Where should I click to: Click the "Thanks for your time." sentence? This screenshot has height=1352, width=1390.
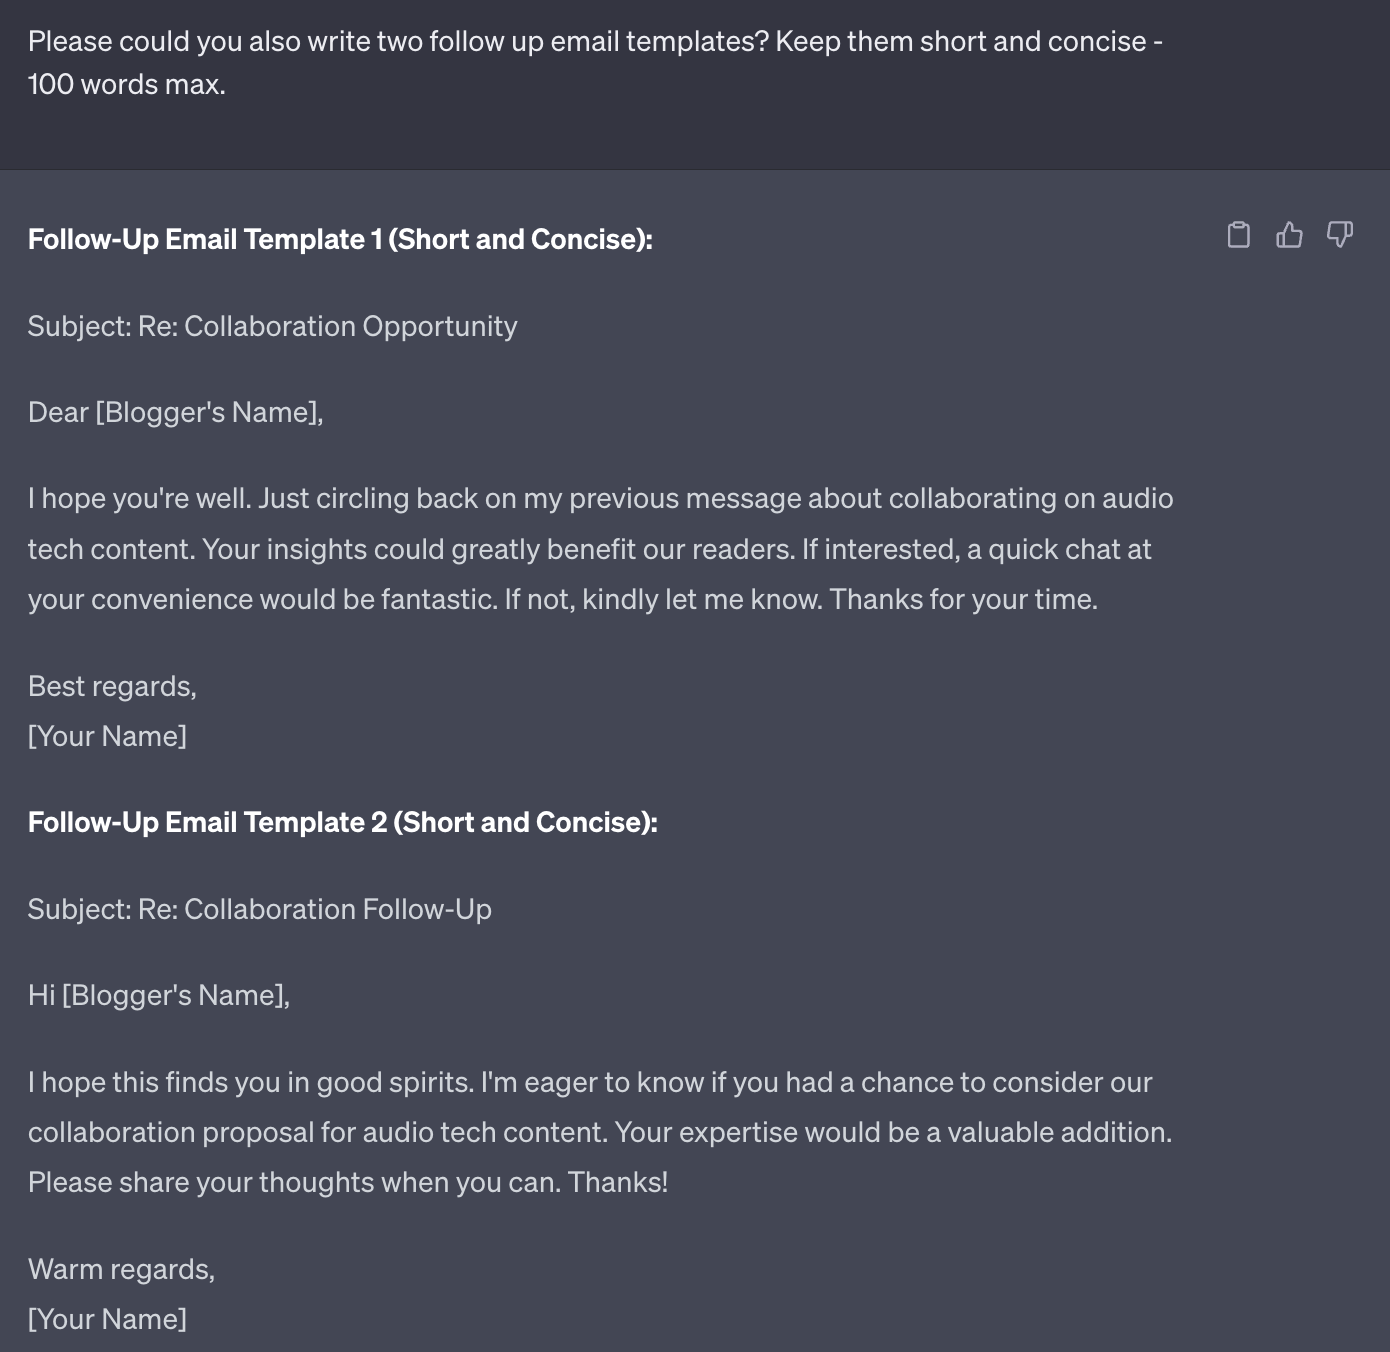(964, 599)
